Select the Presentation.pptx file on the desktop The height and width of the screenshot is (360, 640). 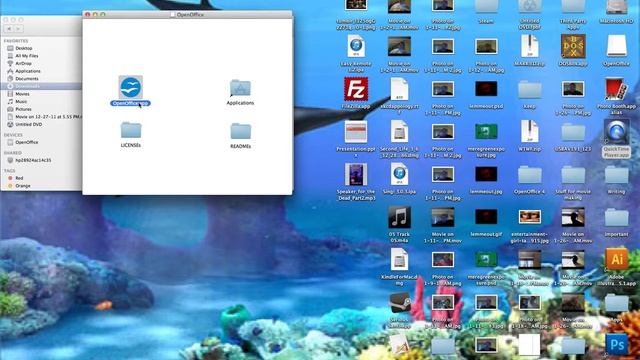point(356,132)
